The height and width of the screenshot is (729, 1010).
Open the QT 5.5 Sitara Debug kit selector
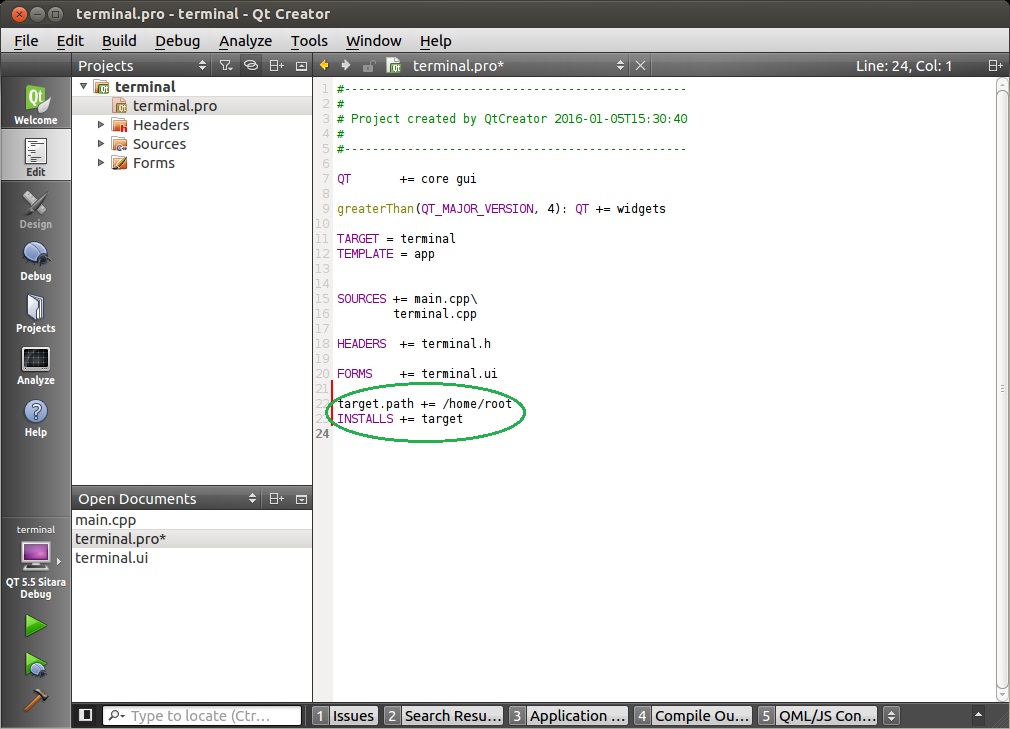point(35,562)
